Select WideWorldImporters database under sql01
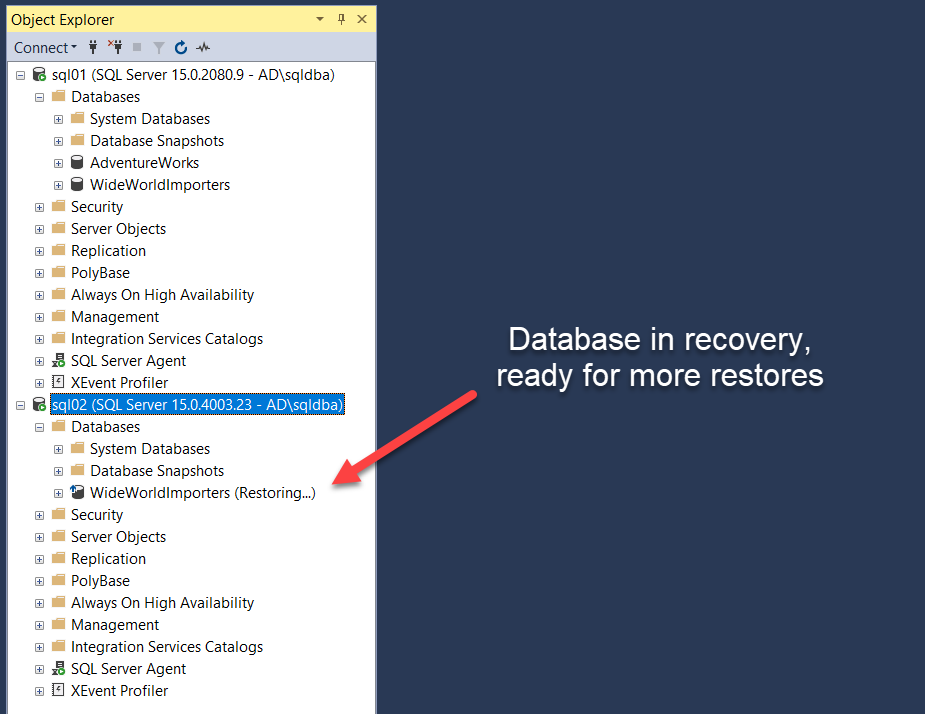The height and width of the screenshot is (714, 925). tap(160, 185)
